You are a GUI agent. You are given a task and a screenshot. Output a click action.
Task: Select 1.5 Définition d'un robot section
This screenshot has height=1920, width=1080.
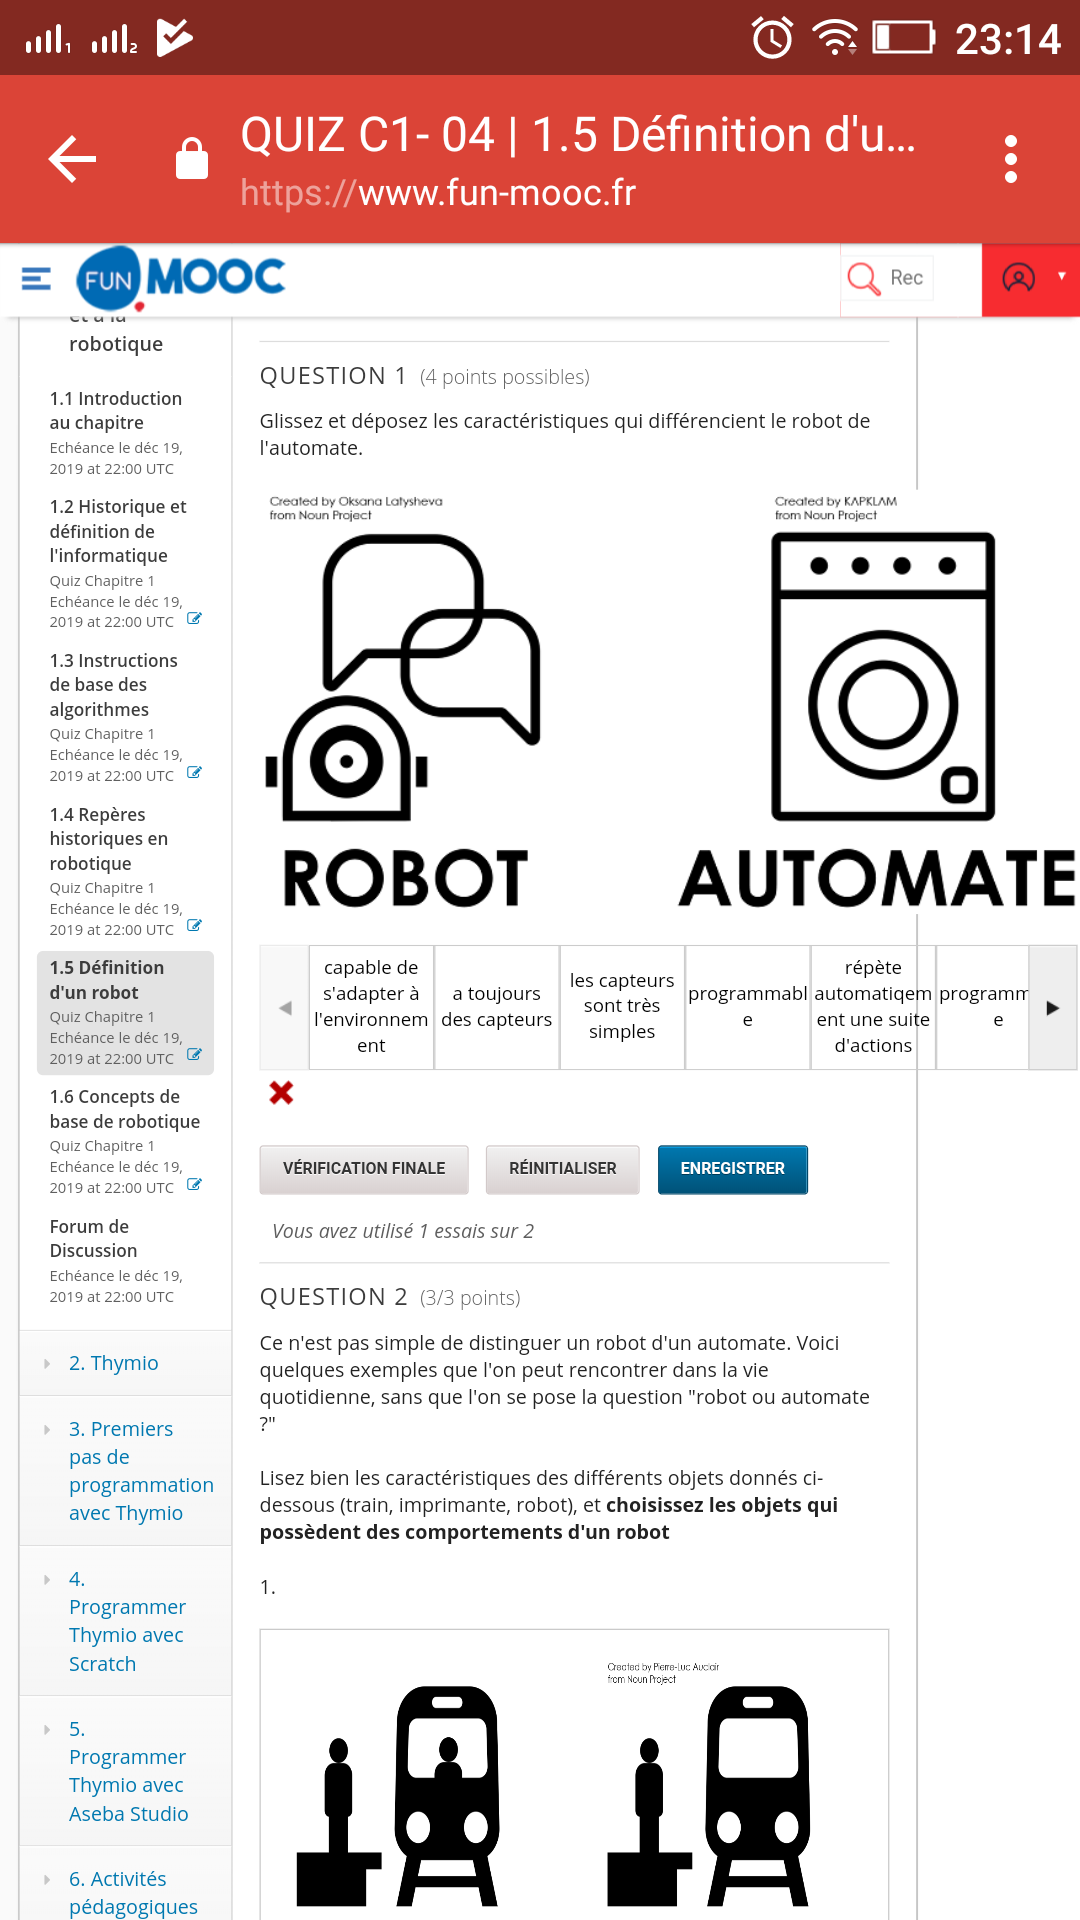click(125, 1012)
